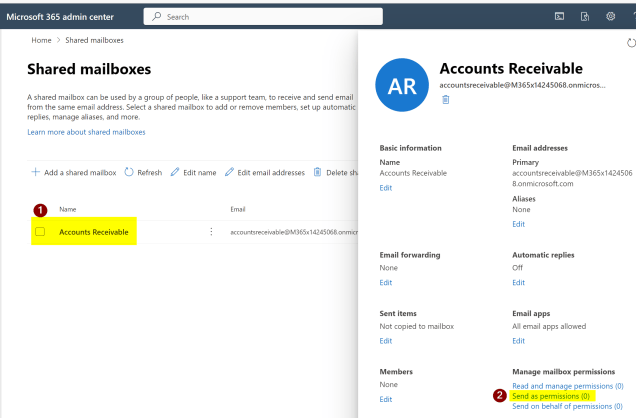Edit the Email forwarding setting
636x418 pixels.
[x=386, y=283]
